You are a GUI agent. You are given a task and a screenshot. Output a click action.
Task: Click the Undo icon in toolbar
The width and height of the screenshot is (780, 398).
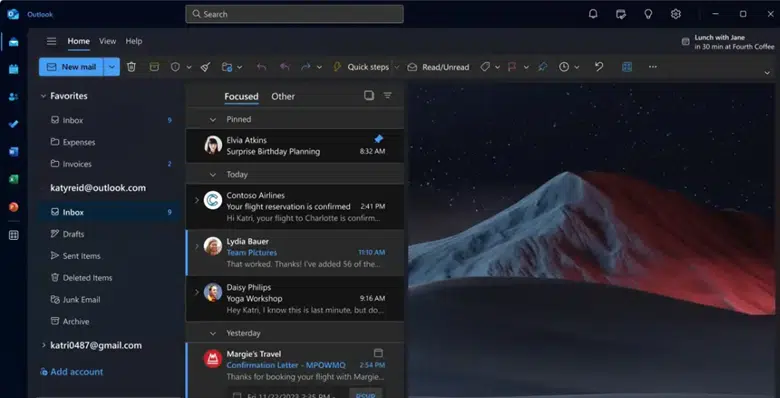pyautogui.click(x=599, y=67)
